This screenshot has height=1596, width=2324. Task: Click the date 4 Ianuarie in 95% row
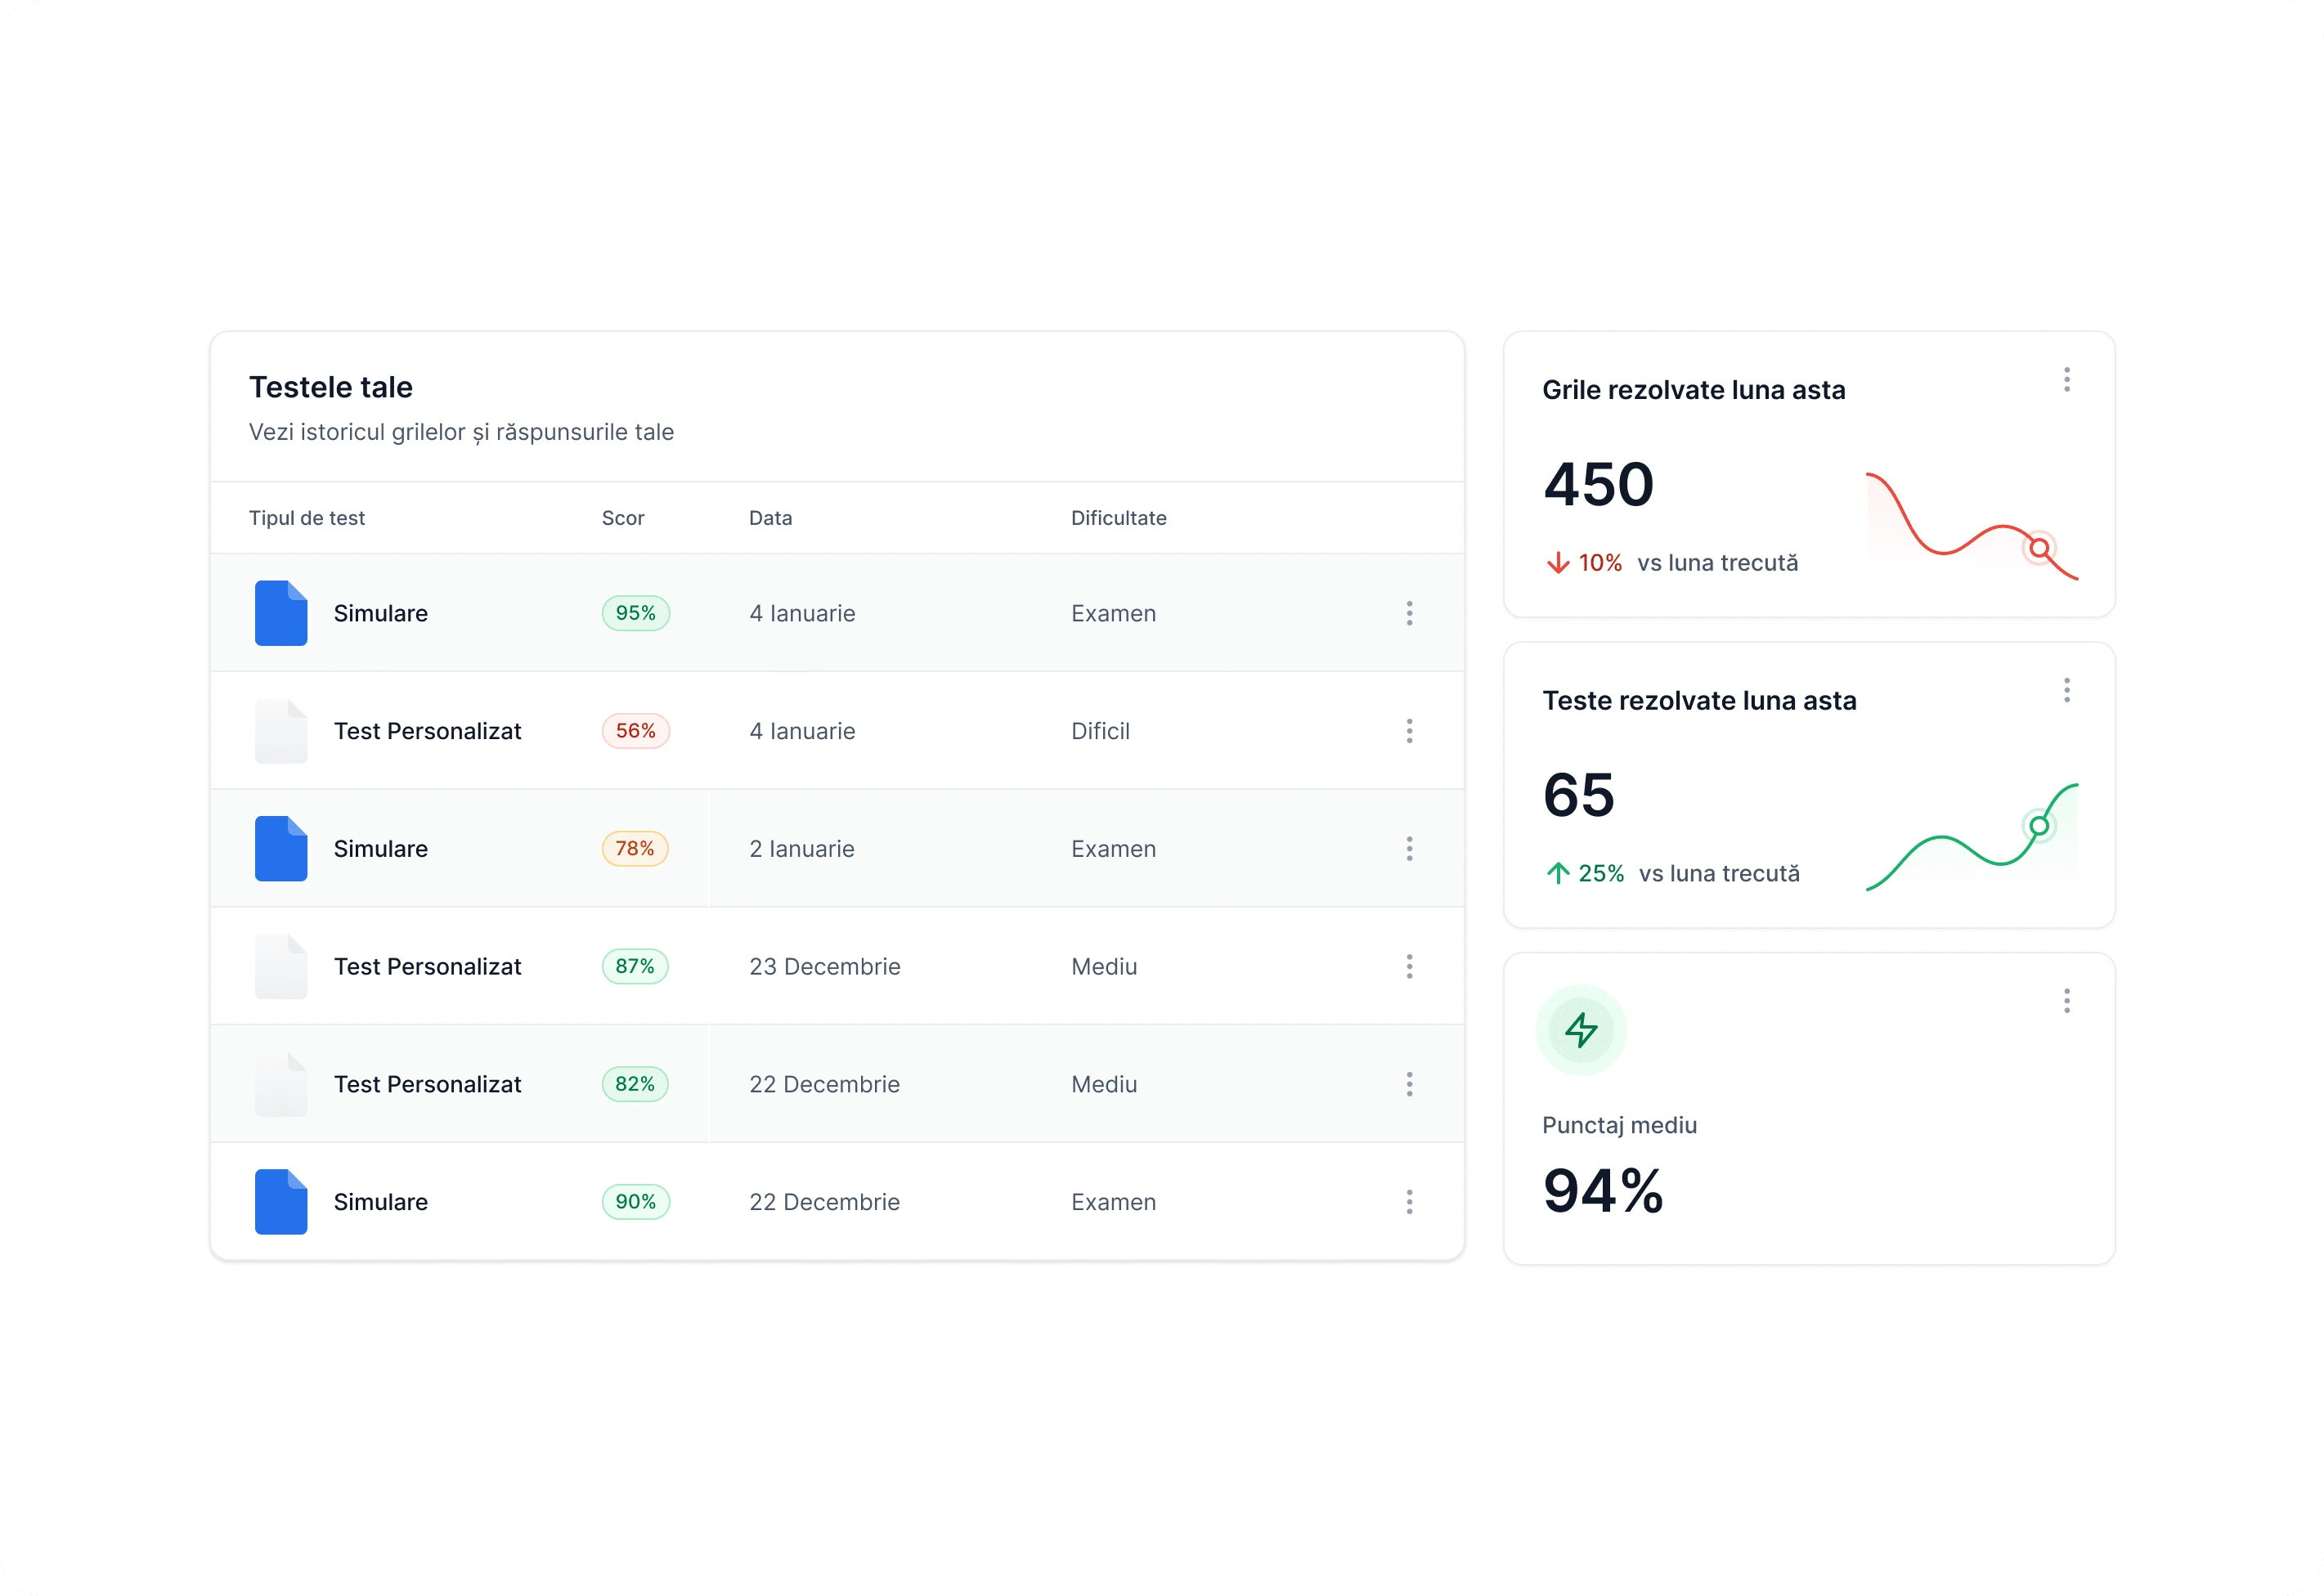[802, 613]
